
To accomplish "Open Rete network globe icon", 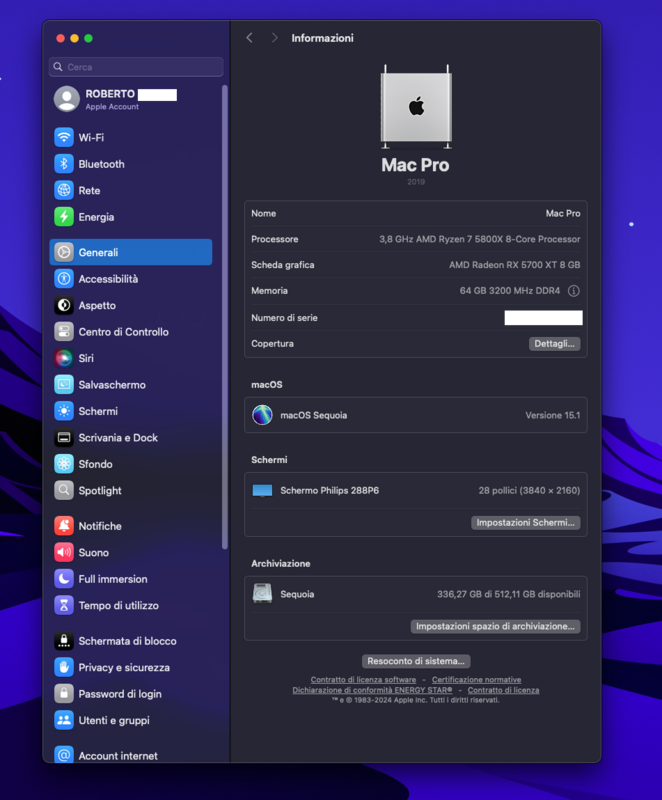I will pos(64,190).
